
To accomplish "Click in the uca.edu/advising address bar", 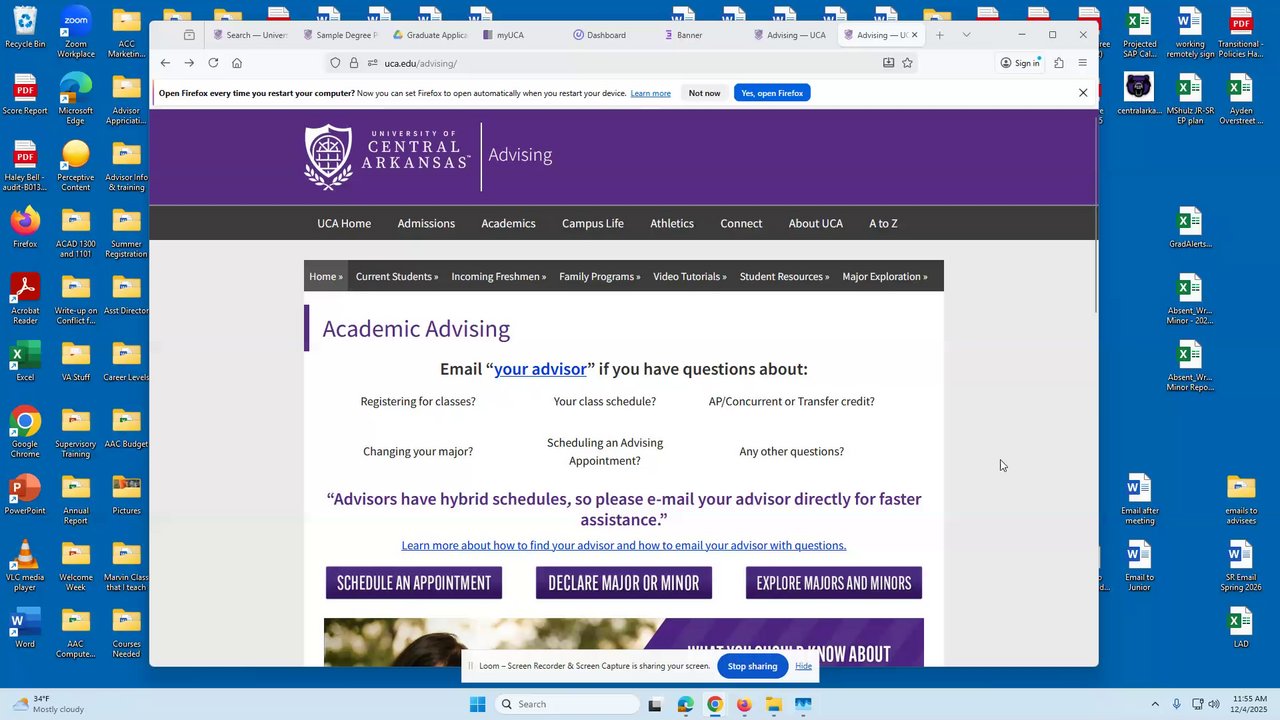I will pyautogui.click(x=620, y=63).
